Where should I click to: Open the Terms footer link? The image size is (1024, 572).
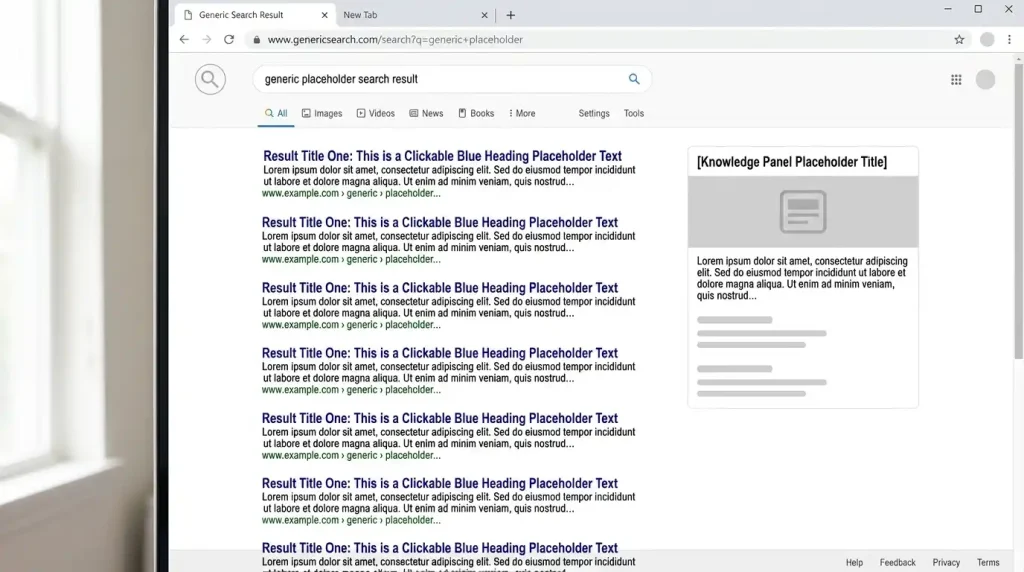(988, 563)
